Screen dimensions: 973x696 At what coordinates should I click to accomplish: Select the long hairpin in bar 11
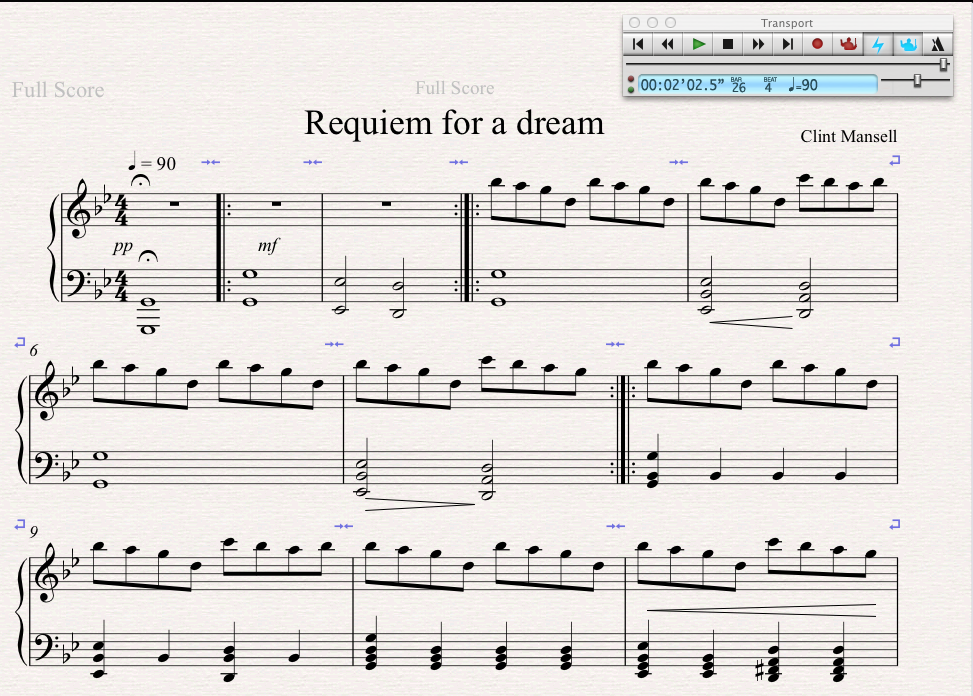click(761, 610)
